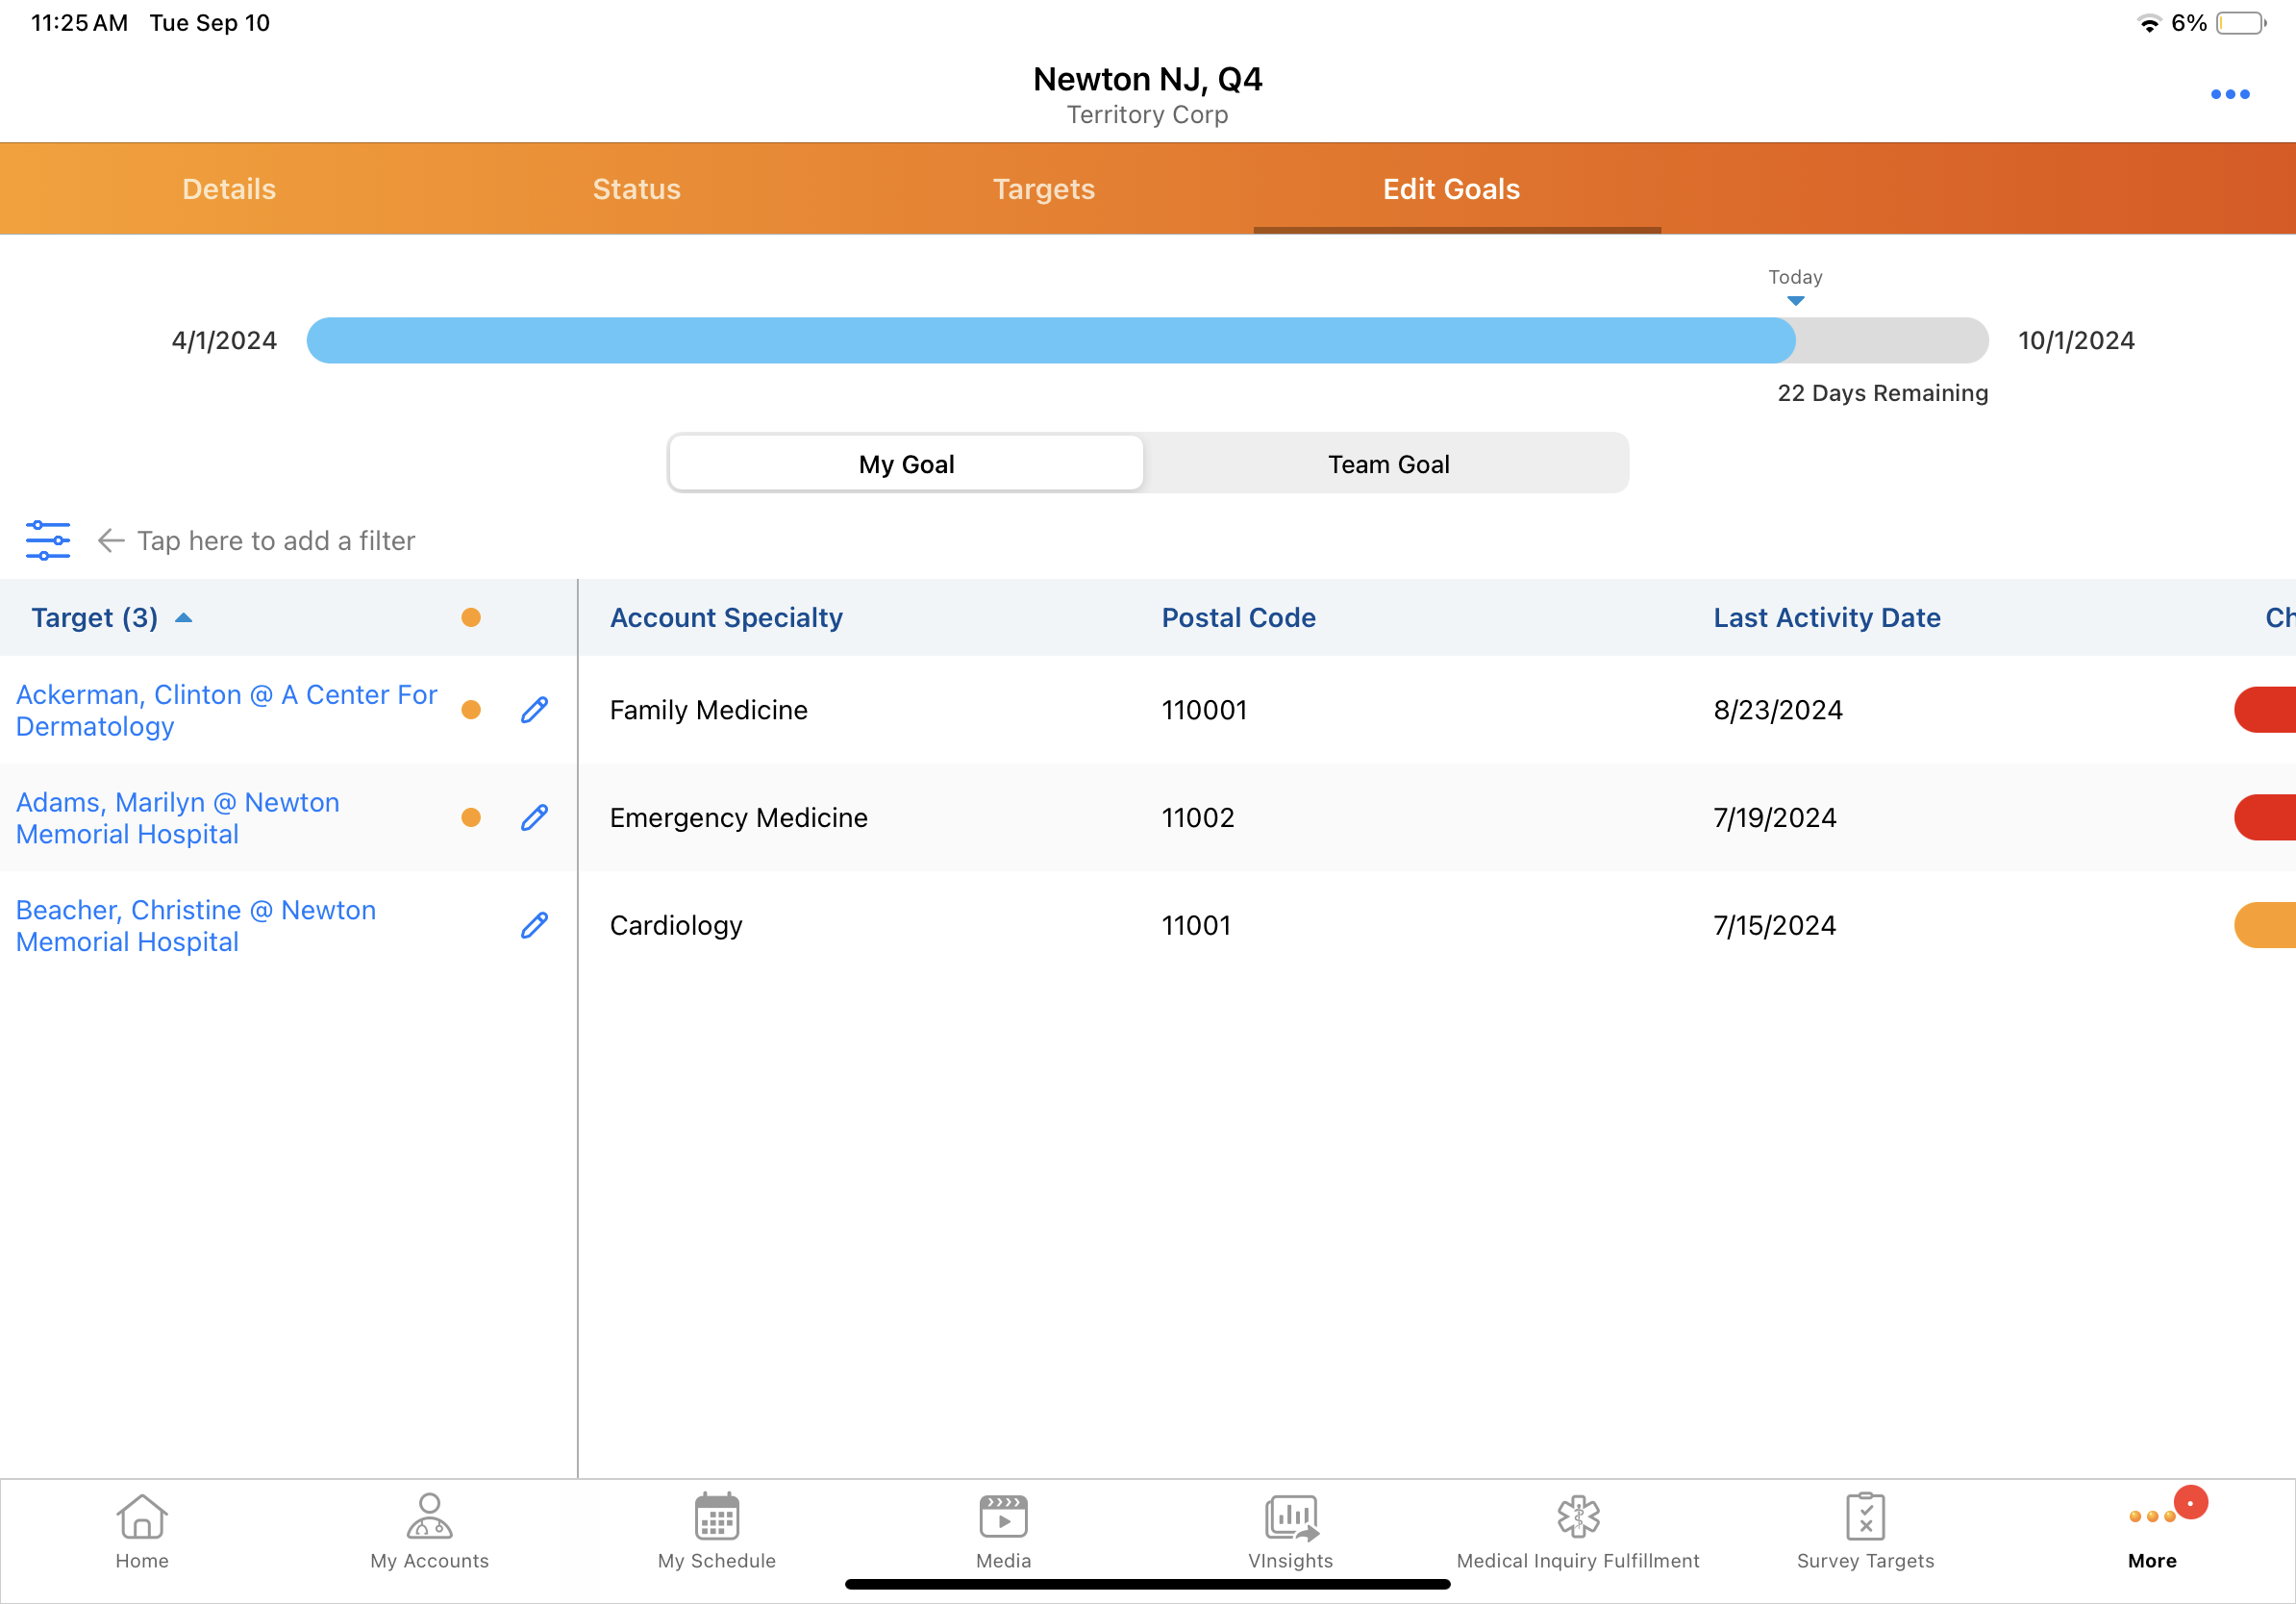Toggle orange dot filter in Target header
This screenshot has width=2296, height=1604.
click(x=471, y=617)
